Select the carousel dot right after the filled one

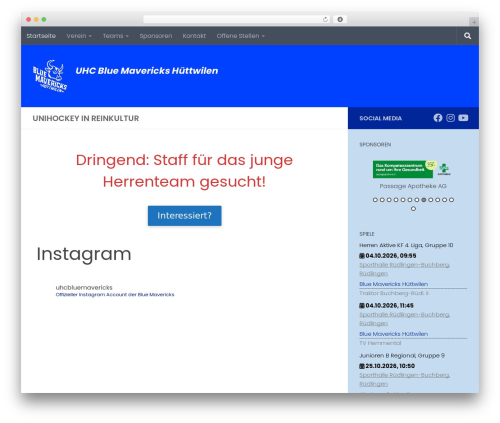(x=431, y=200)
